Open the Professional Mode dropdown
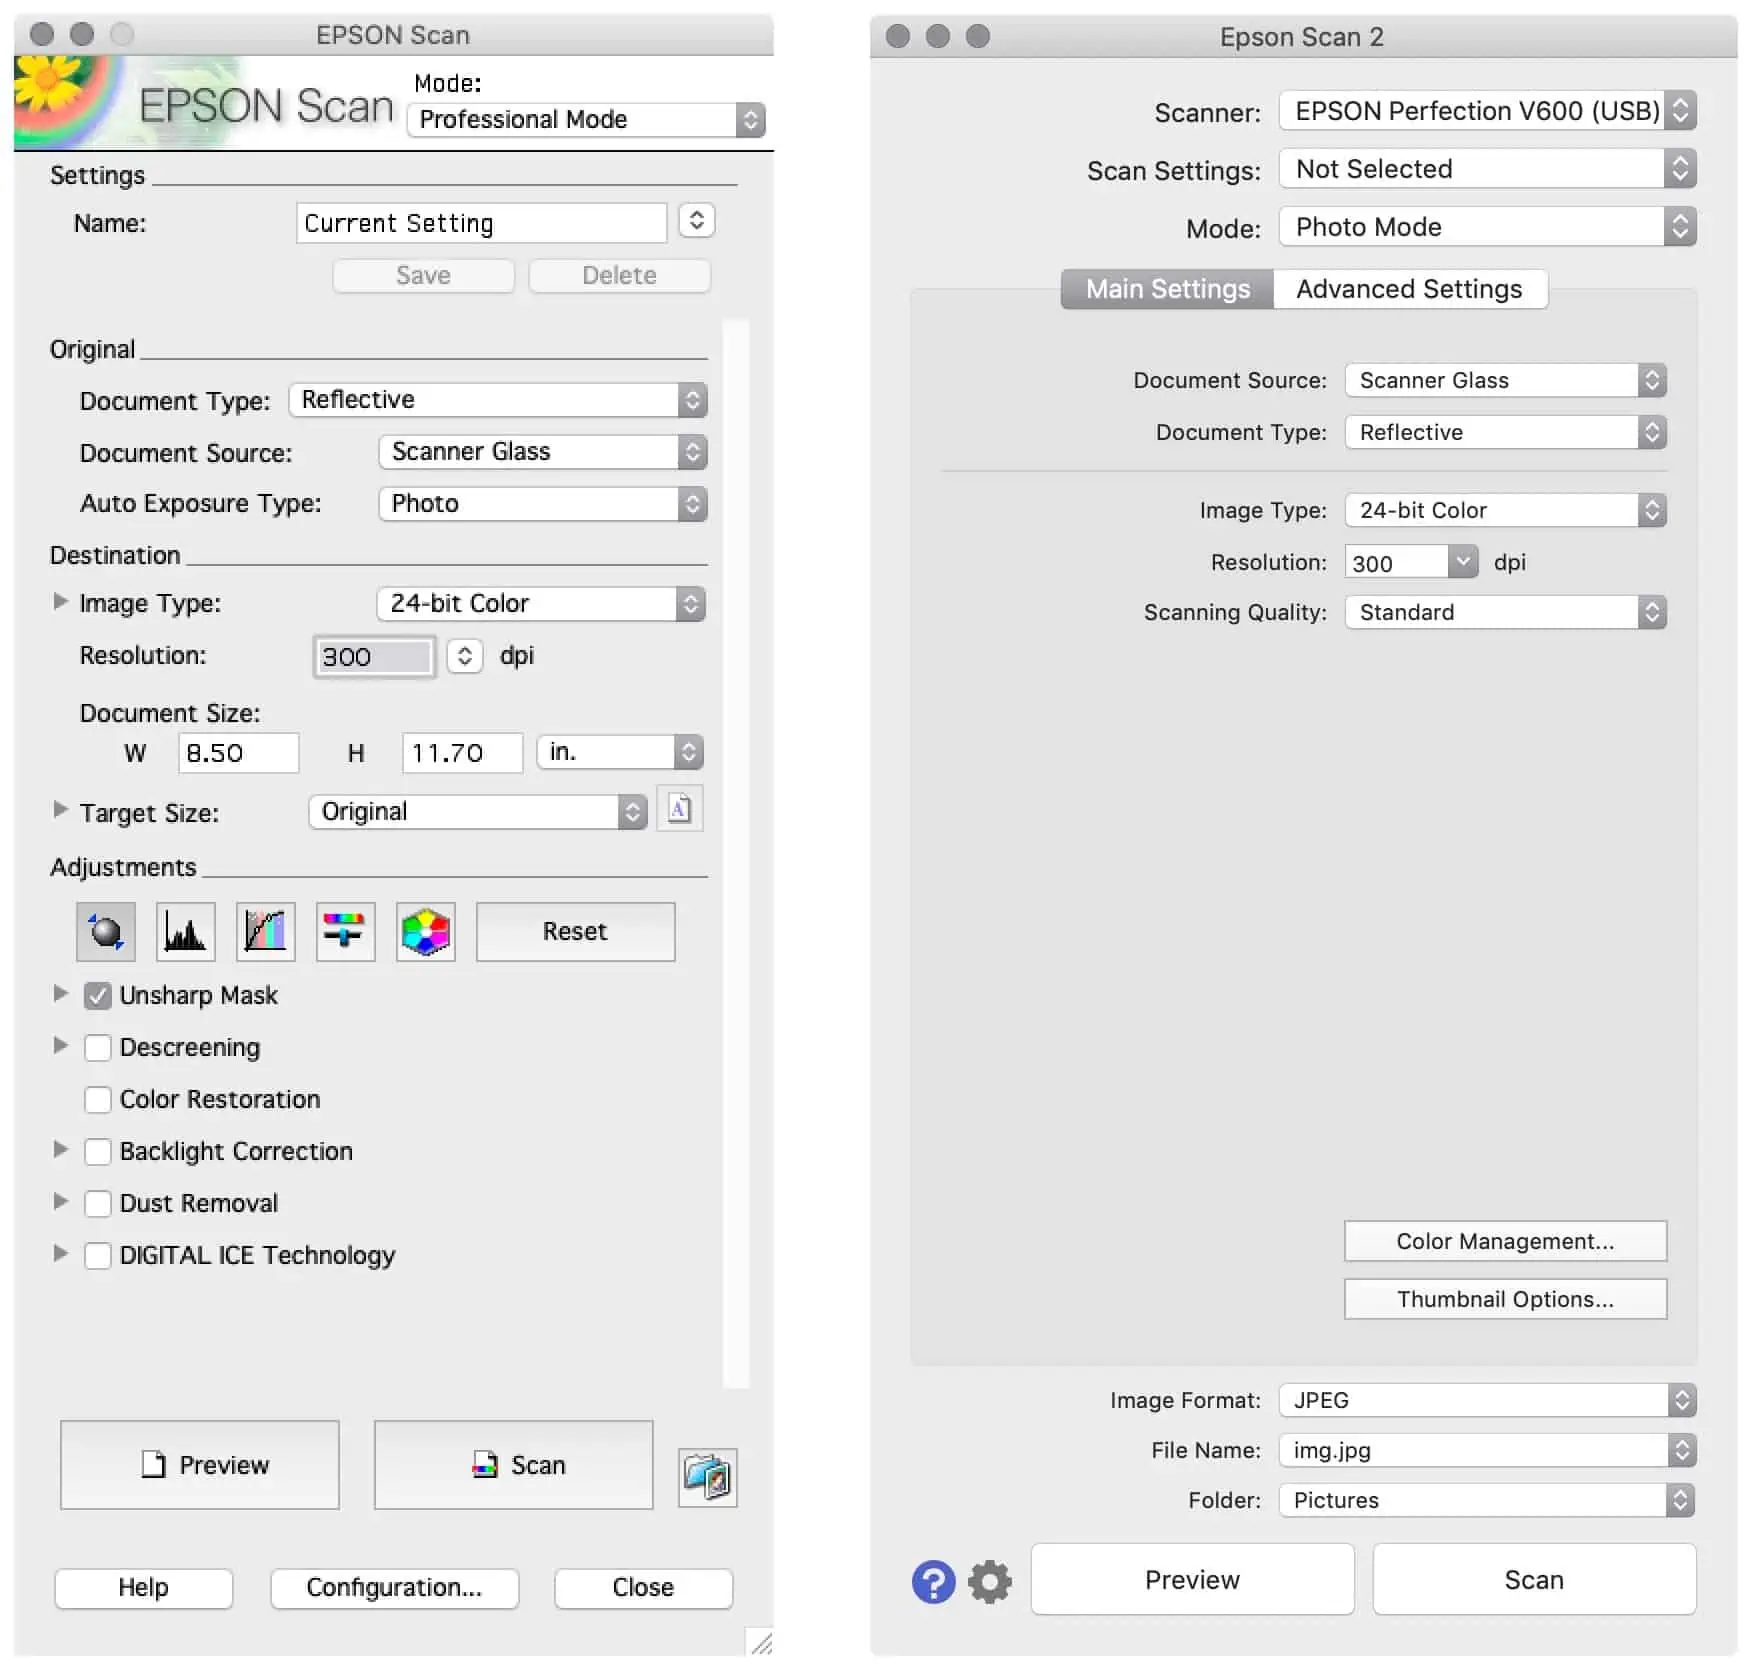This screenshot has height=1680, width=1758. pyautogui.click(x=587, y=120)
